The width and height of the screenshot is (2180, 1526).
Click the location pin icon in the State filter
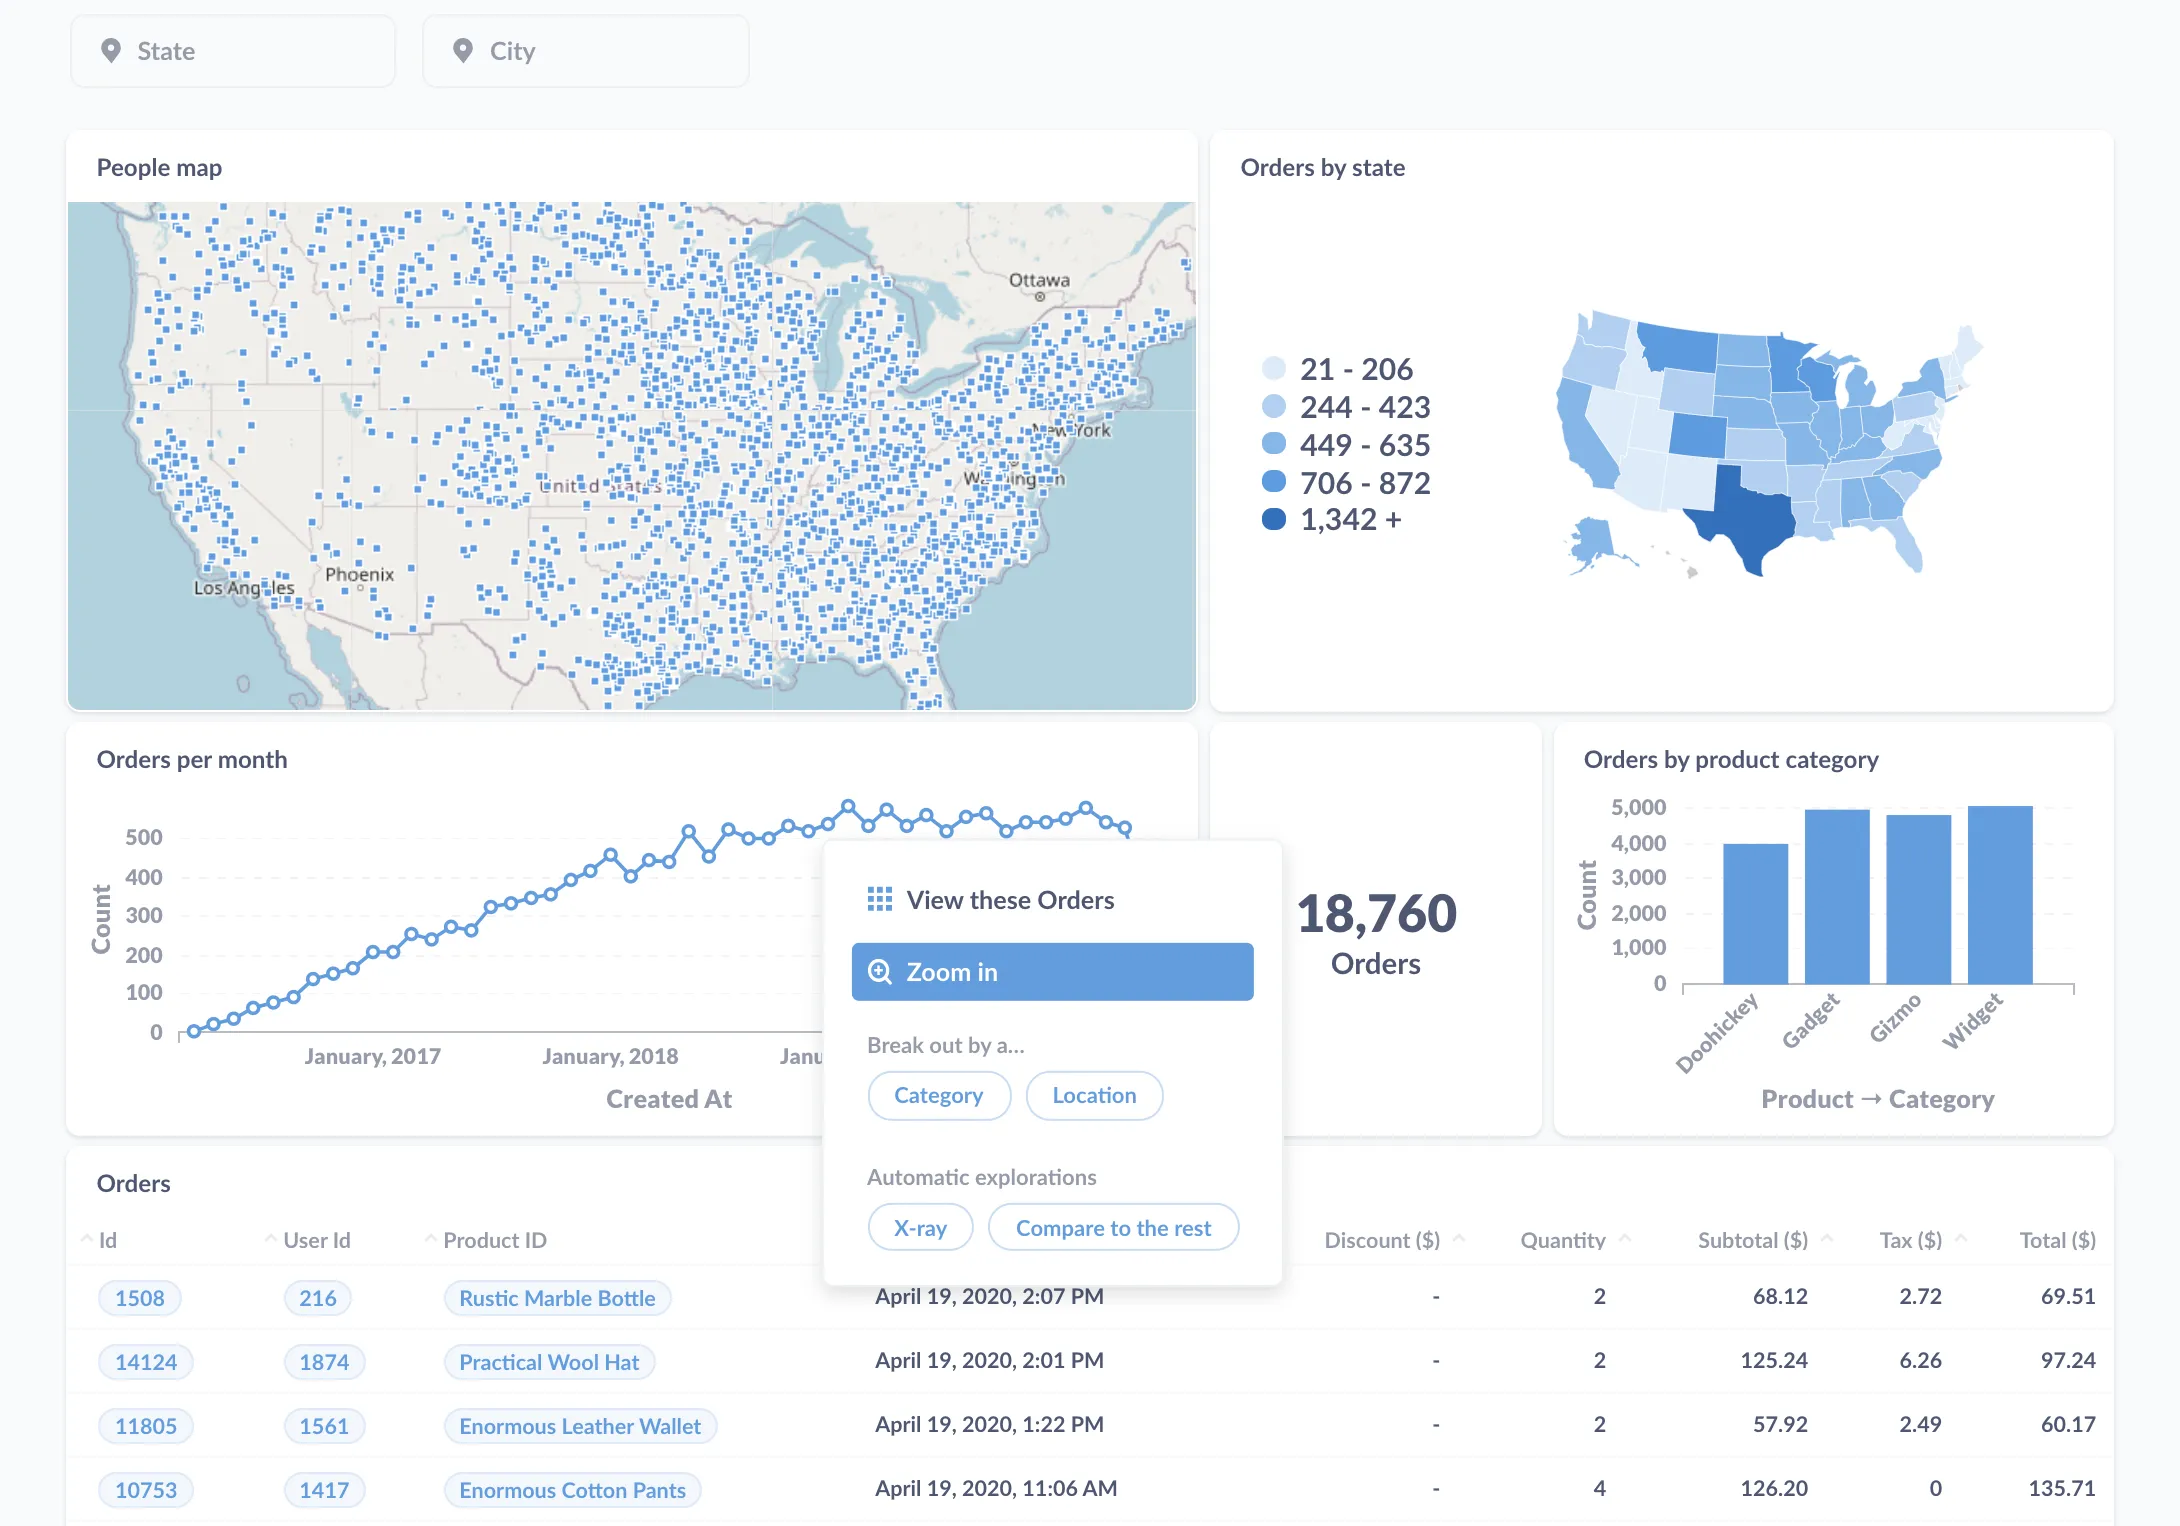[x=112, y=51]
